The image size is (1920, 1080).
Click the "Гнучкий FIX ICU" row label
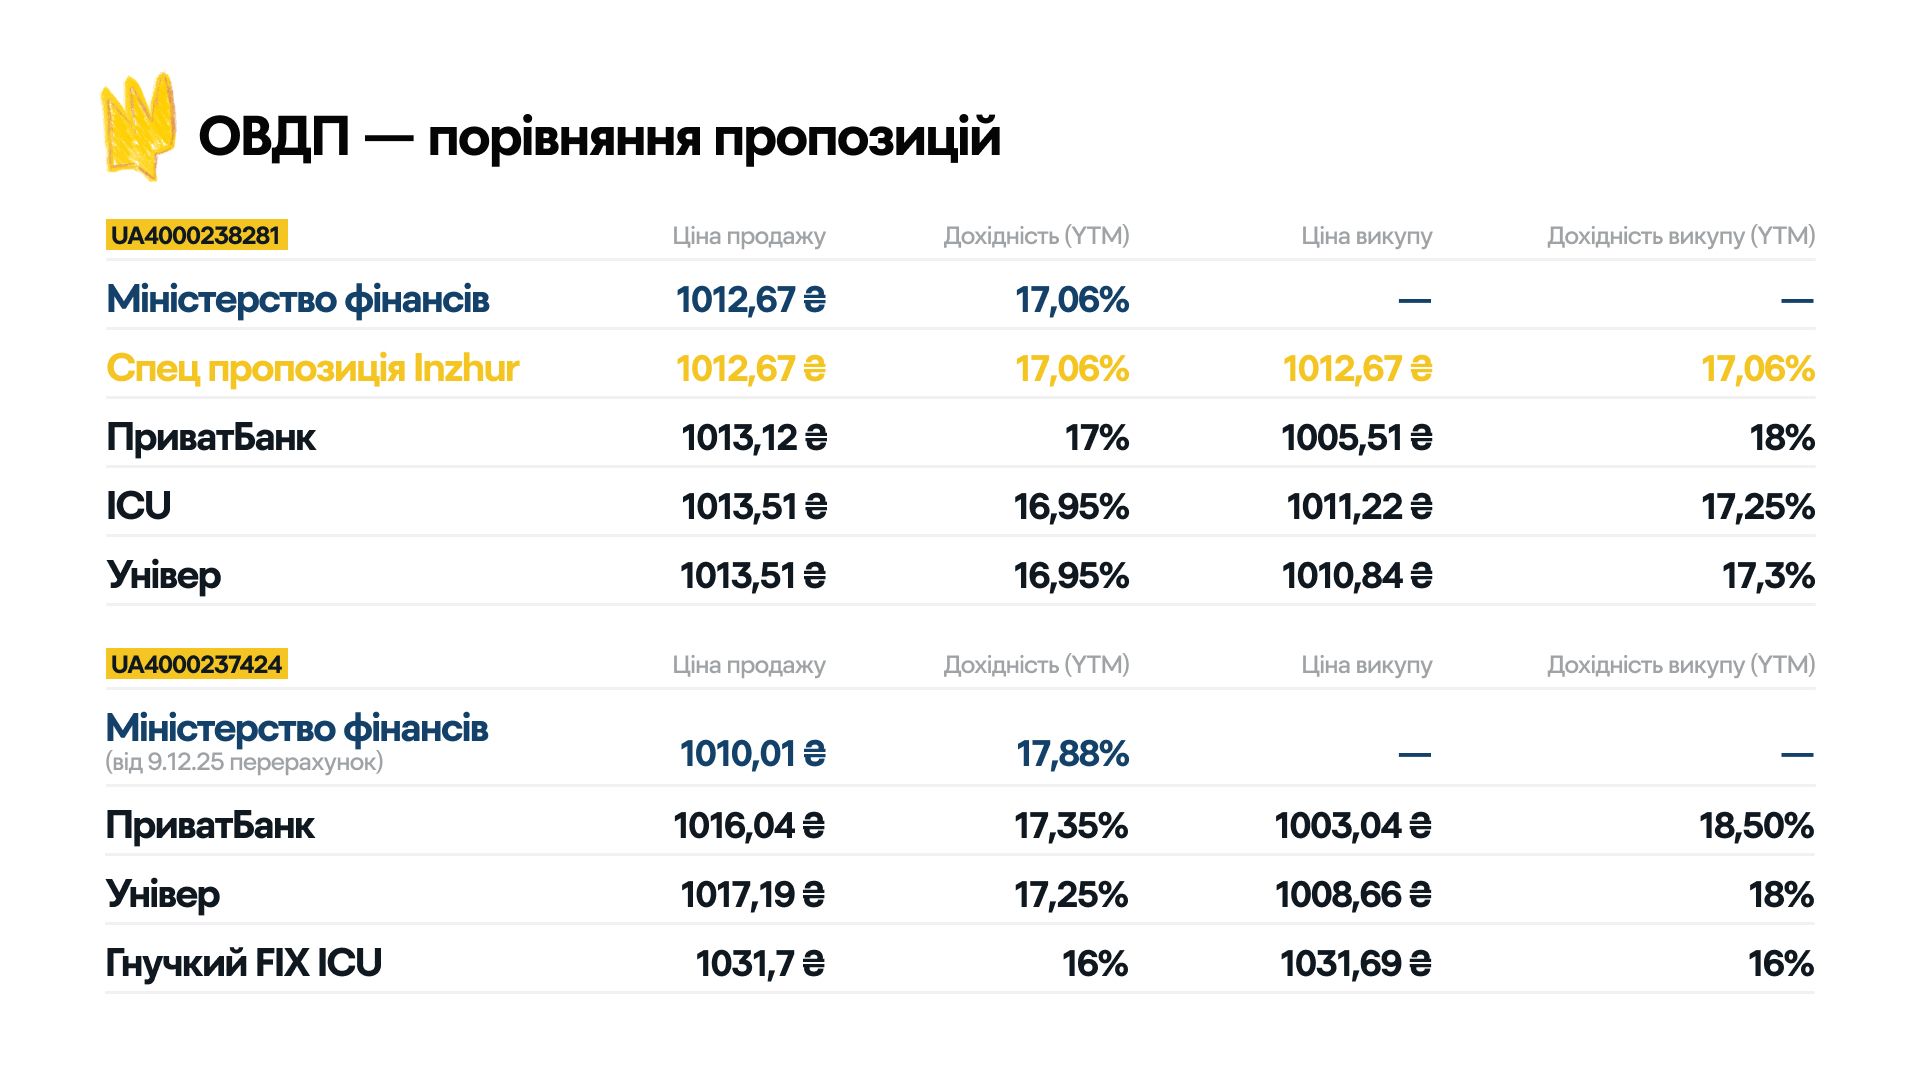(244, 963)
